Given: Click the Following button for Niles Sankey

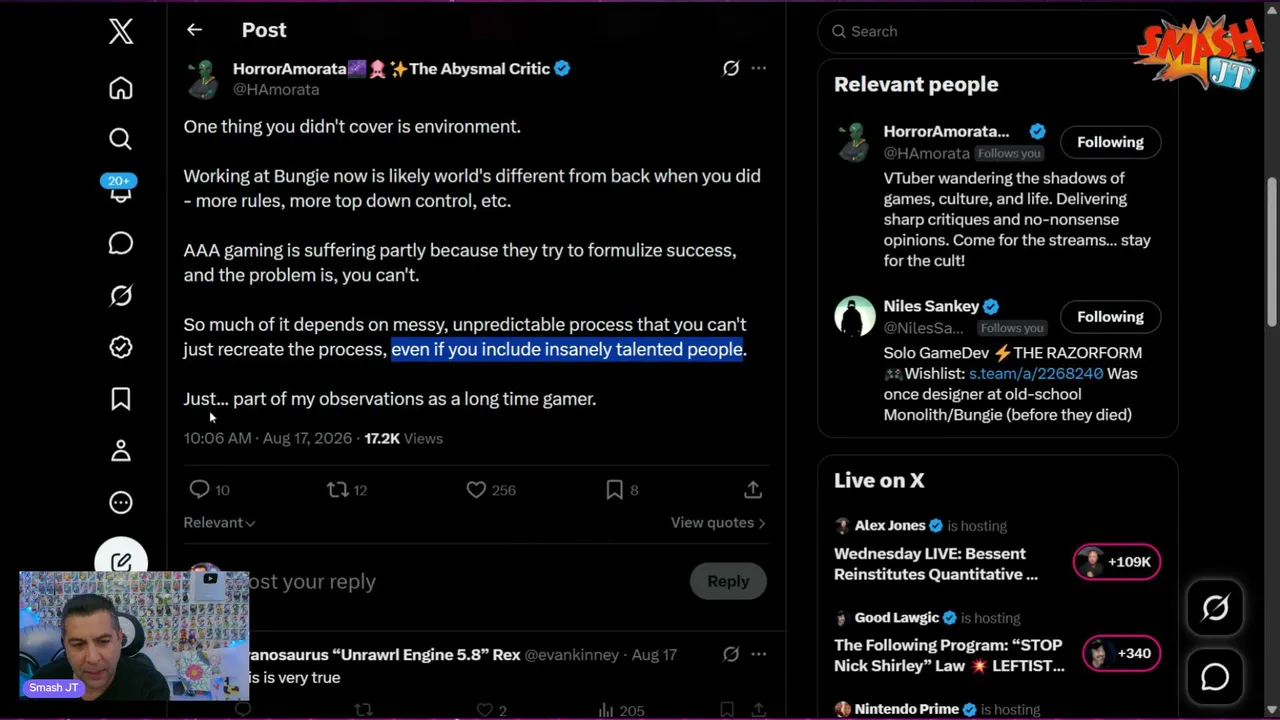Looking at the screenshot, I should [x=1110, y=317].
